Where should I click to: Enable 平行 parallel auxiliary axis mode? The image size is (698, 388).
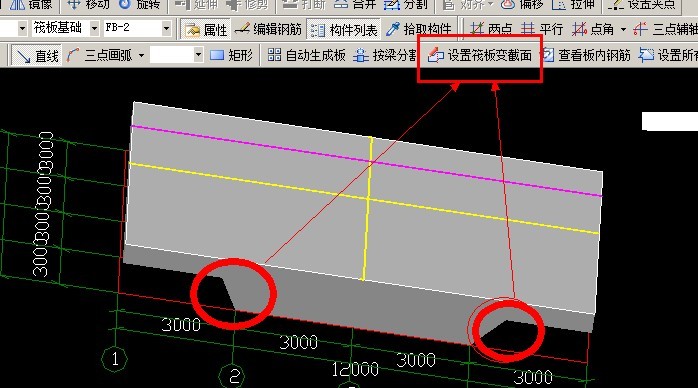(x=542, y=29)
